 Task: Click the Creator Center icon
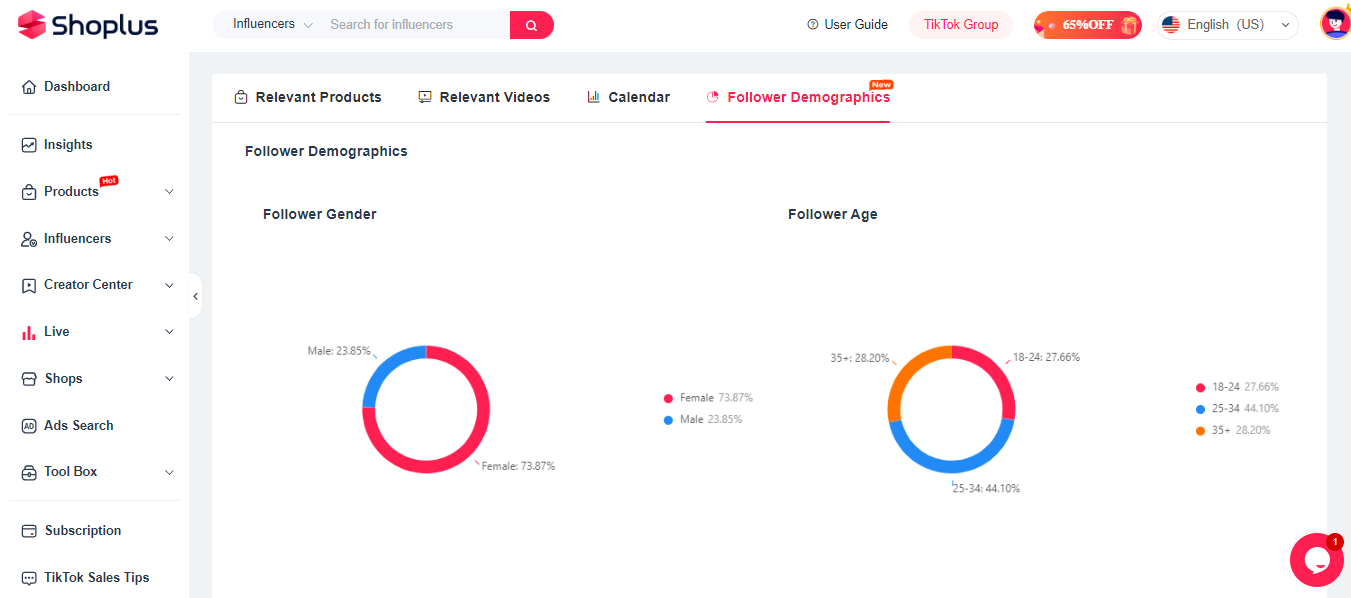coord(29,285)
